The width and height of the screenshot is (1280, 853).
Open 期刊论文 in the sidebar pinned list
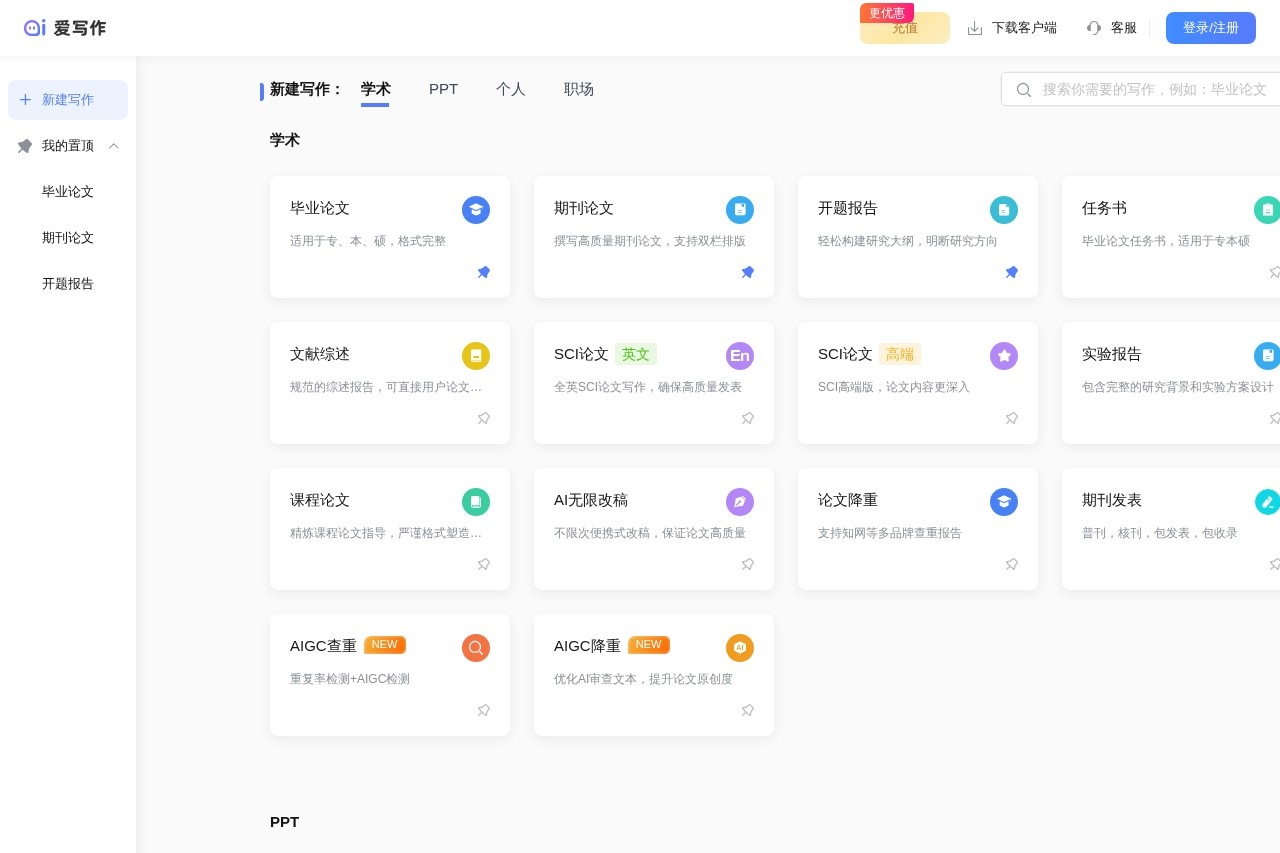pyautogui.click(x=68, y=238)
